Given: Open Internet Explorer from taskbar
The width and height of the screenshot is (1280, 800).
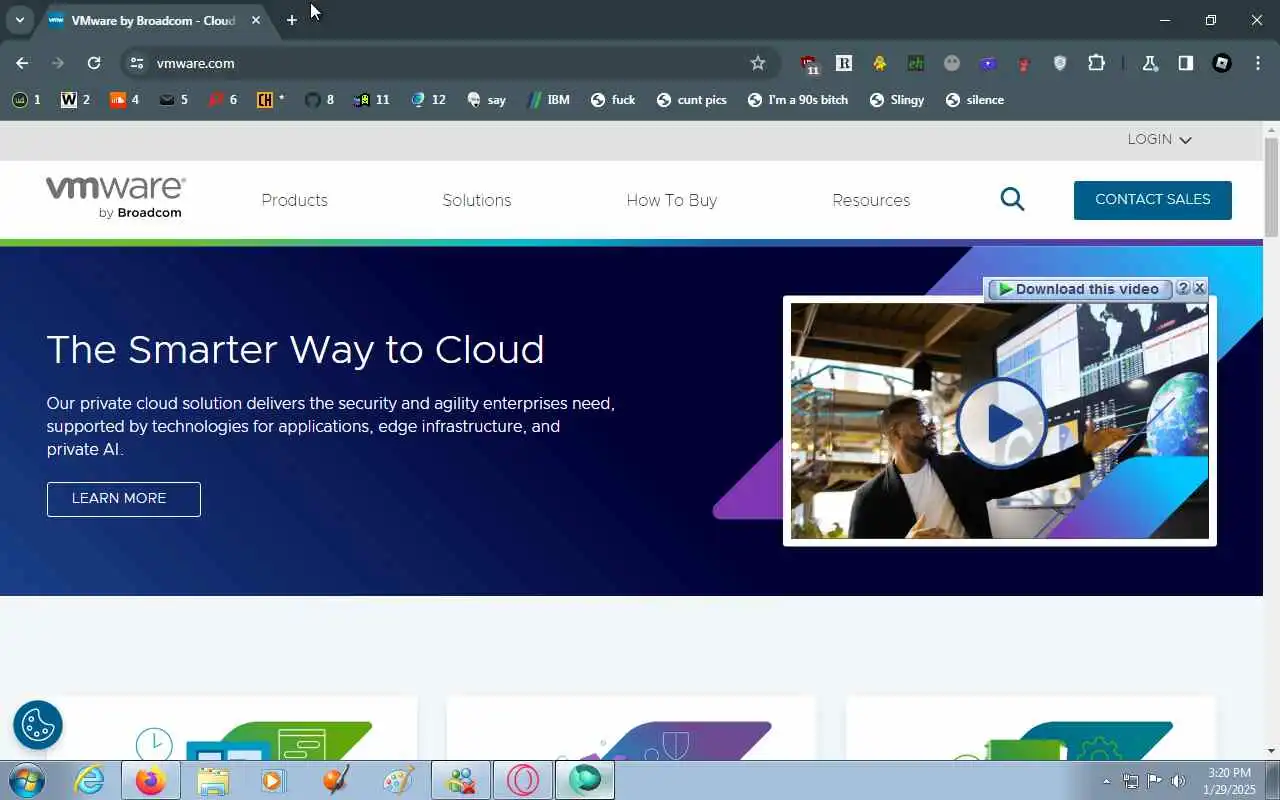Looking at the screenshot, I should pos(90,780).
